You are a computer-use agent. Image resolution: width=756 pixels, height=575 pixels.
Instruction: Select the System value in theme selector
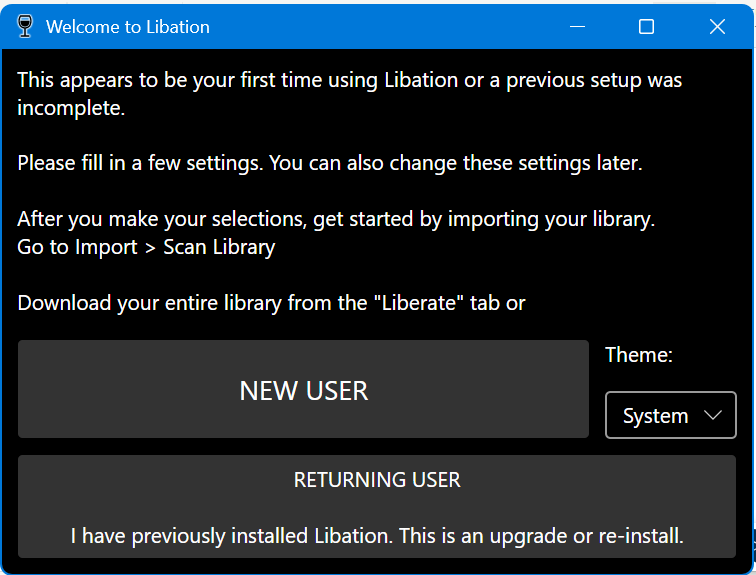(x=655, y=416)
